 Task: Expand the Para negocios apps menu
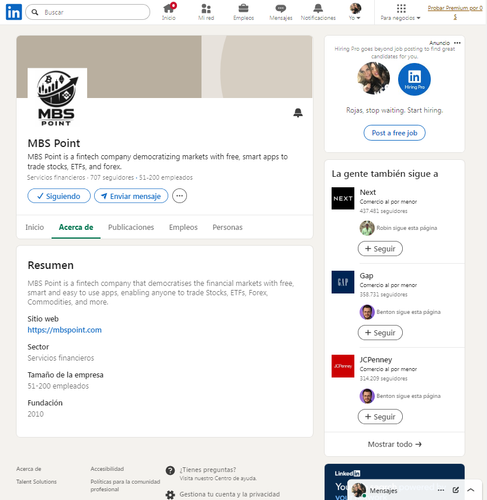401,12
